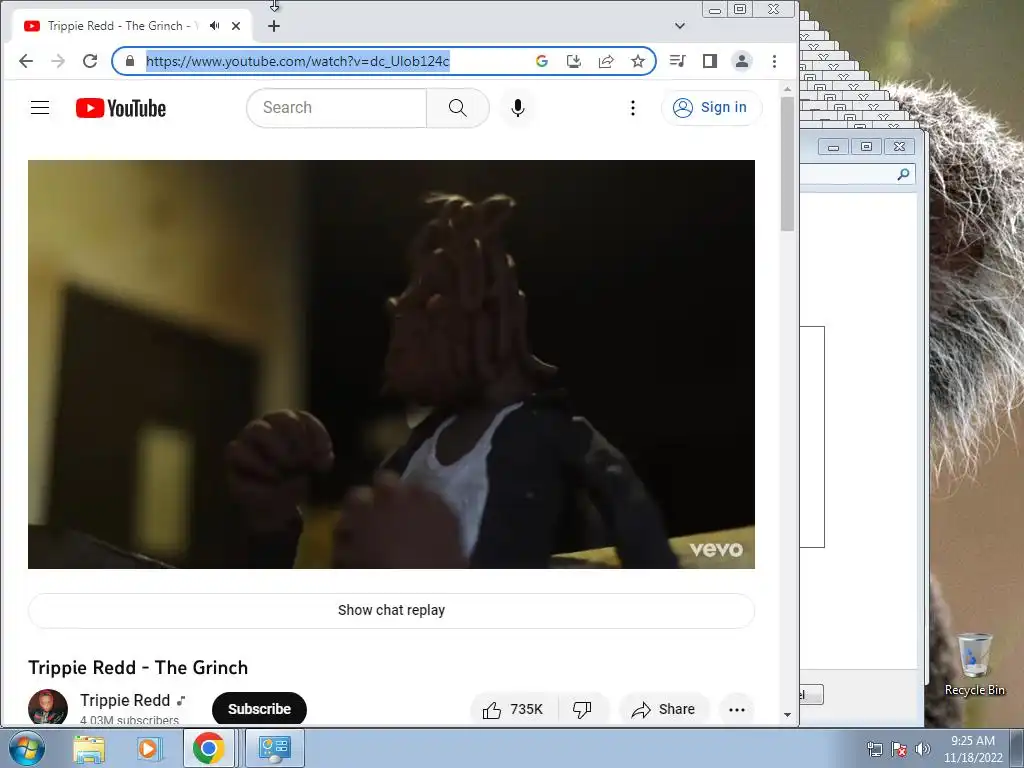Launch Windows Media Player from taskbar
Screen dimensions: 1024x768
tap(148, 748)
